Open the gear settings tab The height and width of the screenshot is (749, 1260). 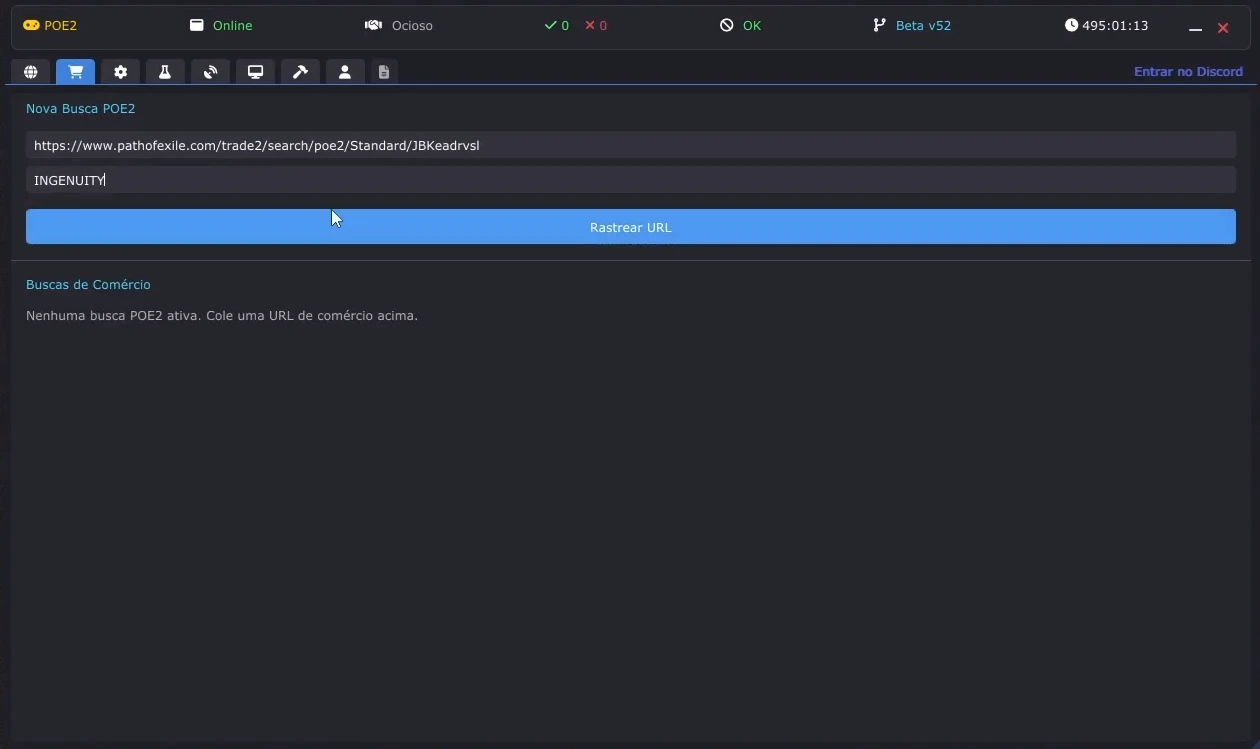[x=120, y=72]
